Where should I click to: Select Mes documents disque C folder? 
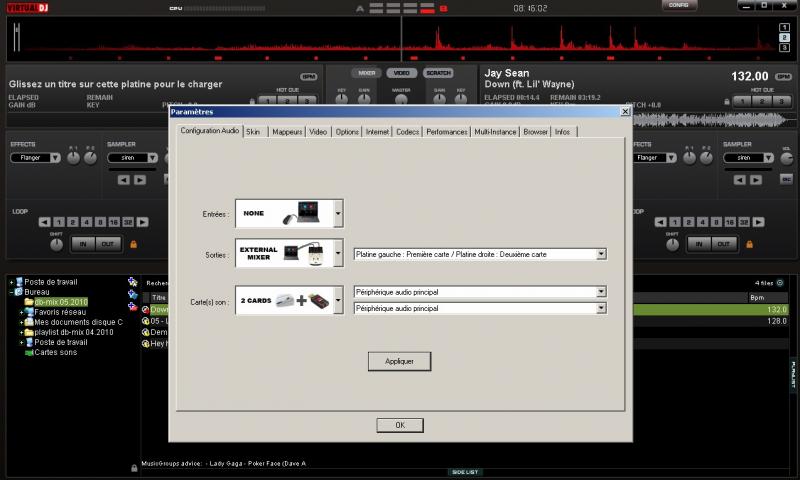[79, 322]
